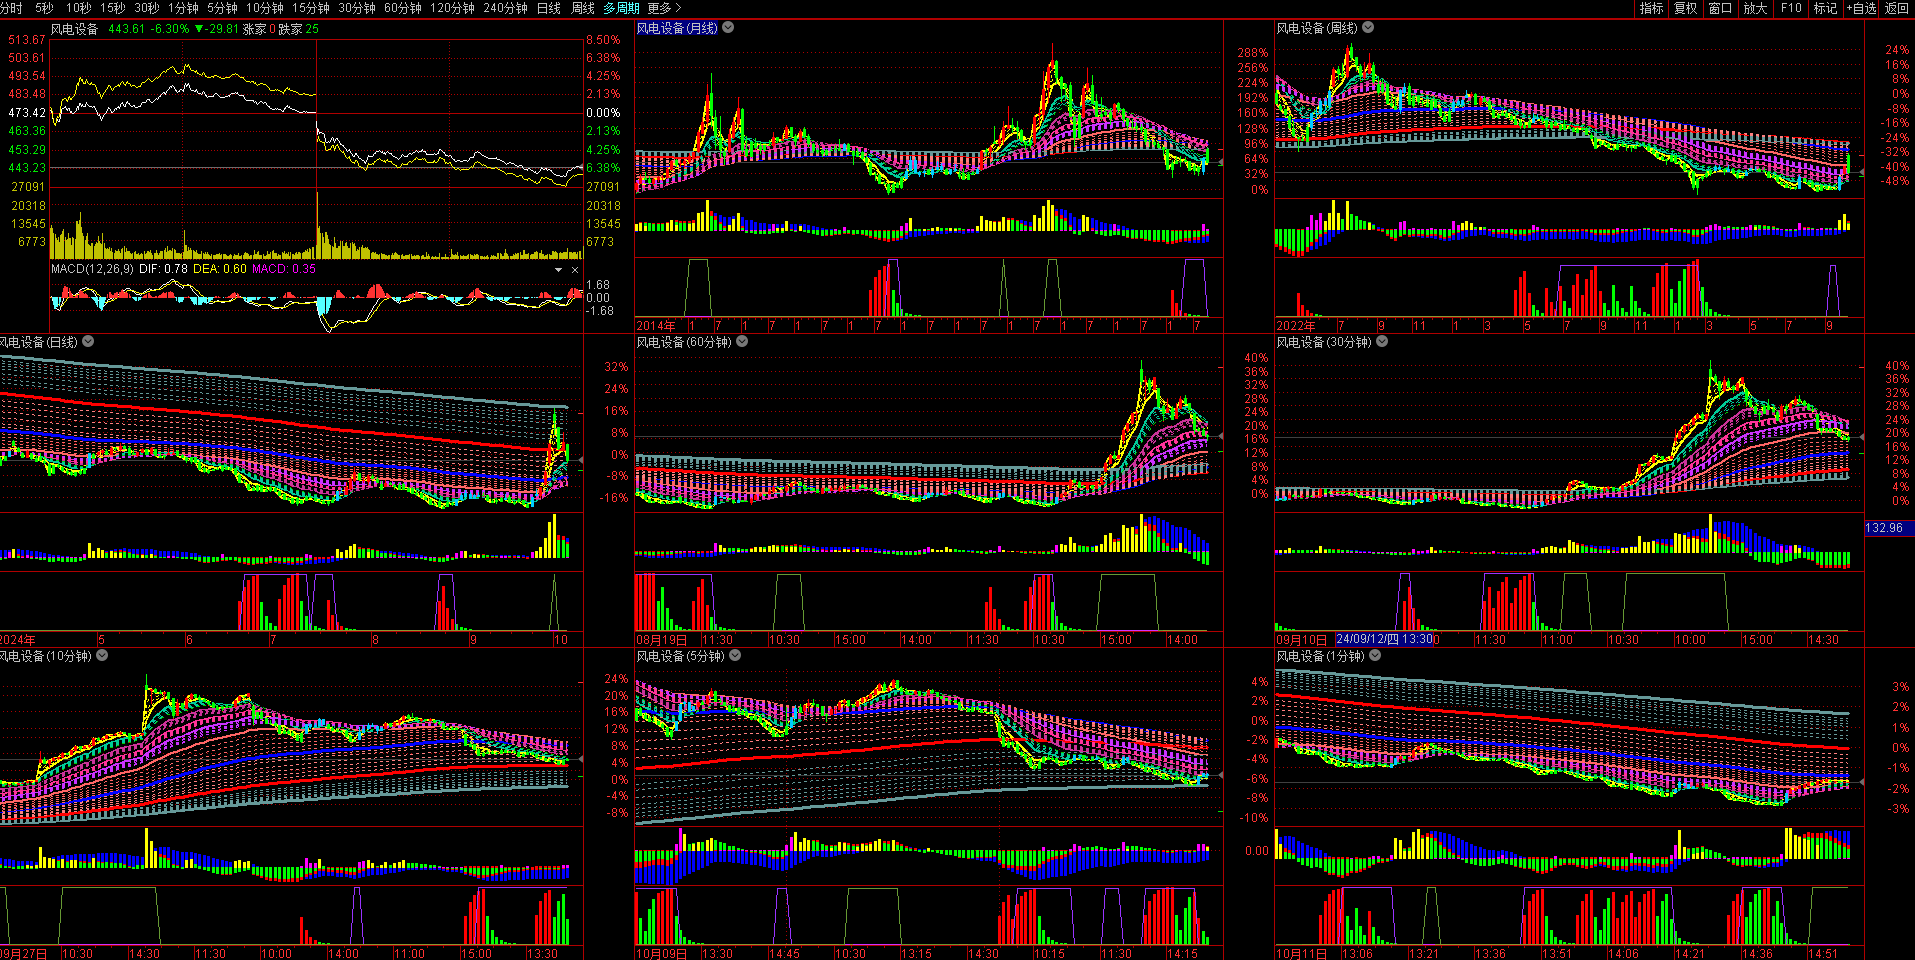Expand 更多 period options
The width and height of the screenshot is (1915, 960).
point(663,8)
